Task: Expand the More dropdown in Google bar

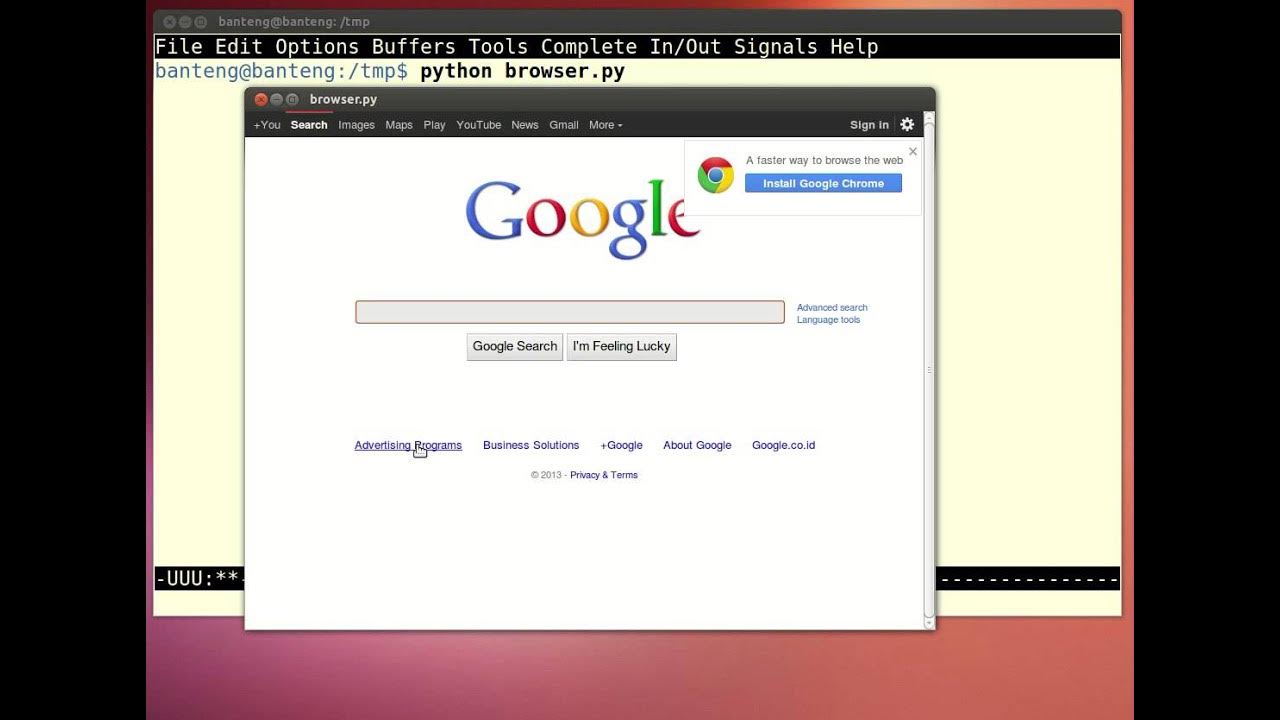Action: click(x=605, y=125)
